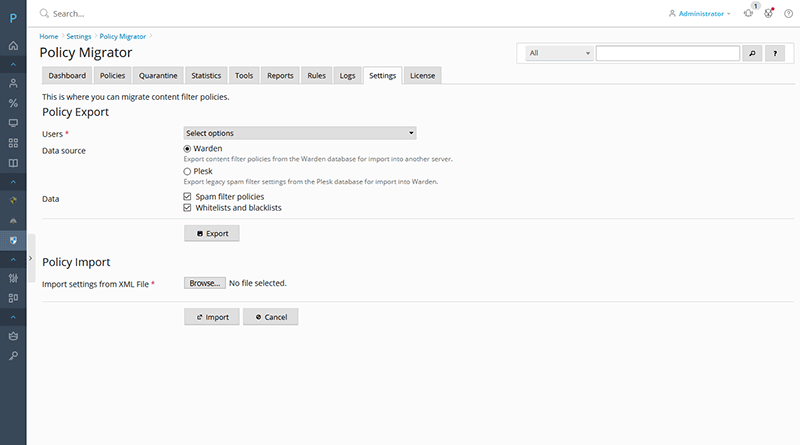
Task: Open the open-book icon in sidebar
Action: (x=13, y=163)
